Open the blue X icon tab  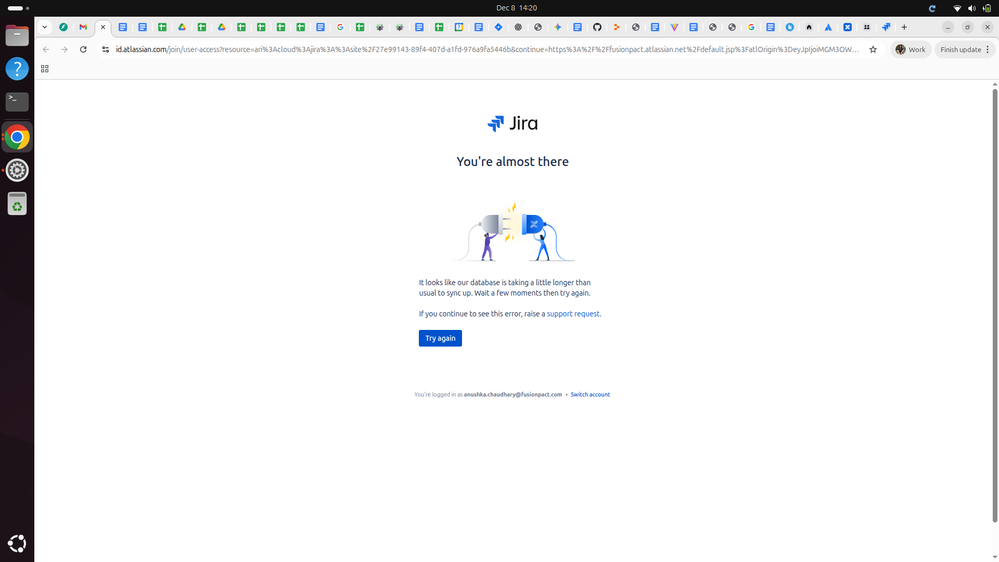[847, 27]
